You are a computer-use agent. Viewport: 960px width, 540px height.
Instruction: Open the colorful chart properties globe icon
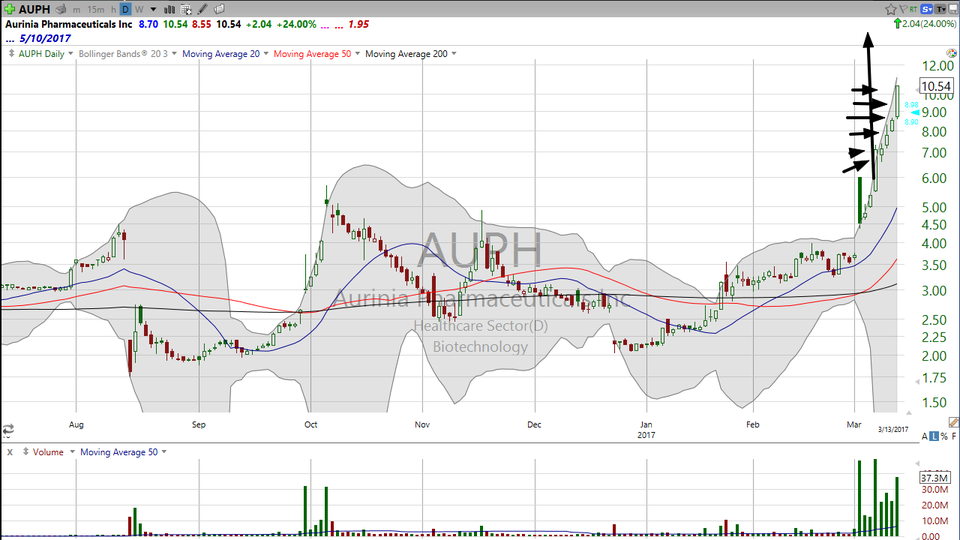pyautogui.click(x=951, y=54)
